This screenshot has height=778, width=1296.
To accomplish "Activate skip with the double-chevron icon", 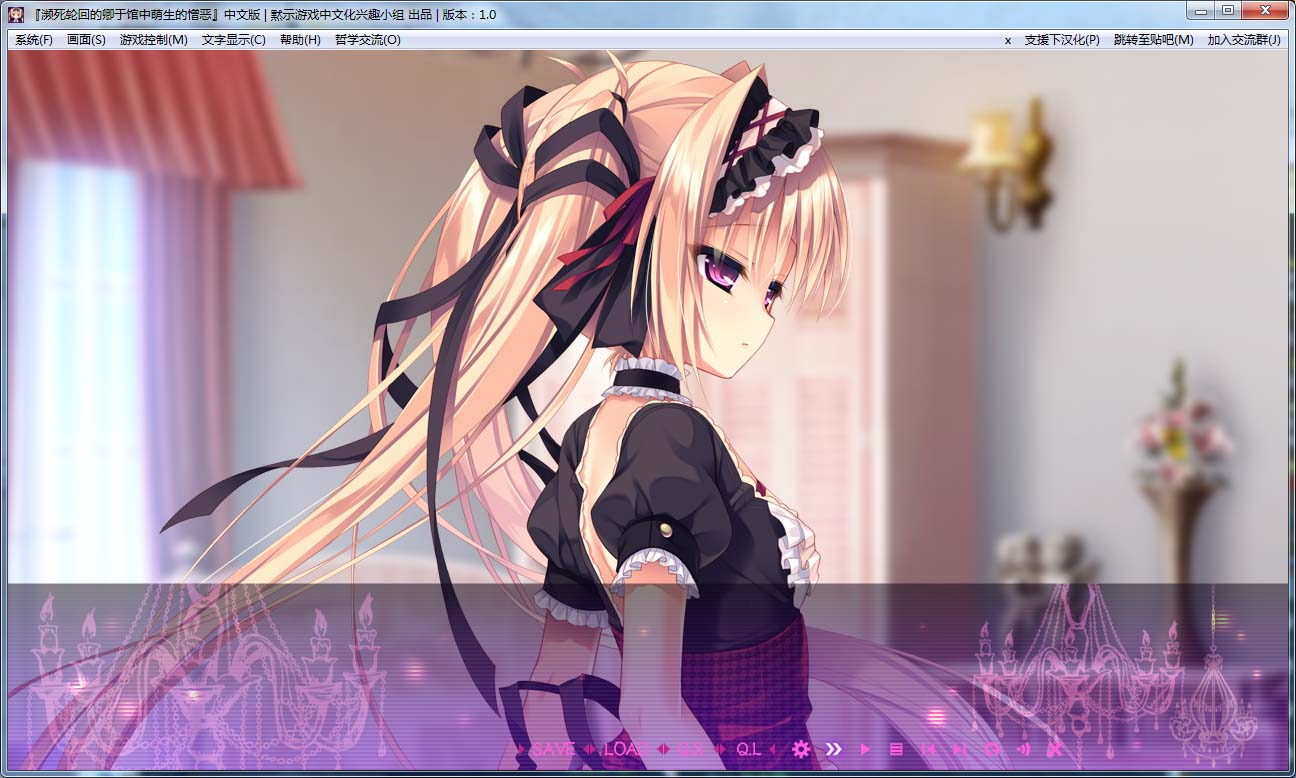I will 833,749.
